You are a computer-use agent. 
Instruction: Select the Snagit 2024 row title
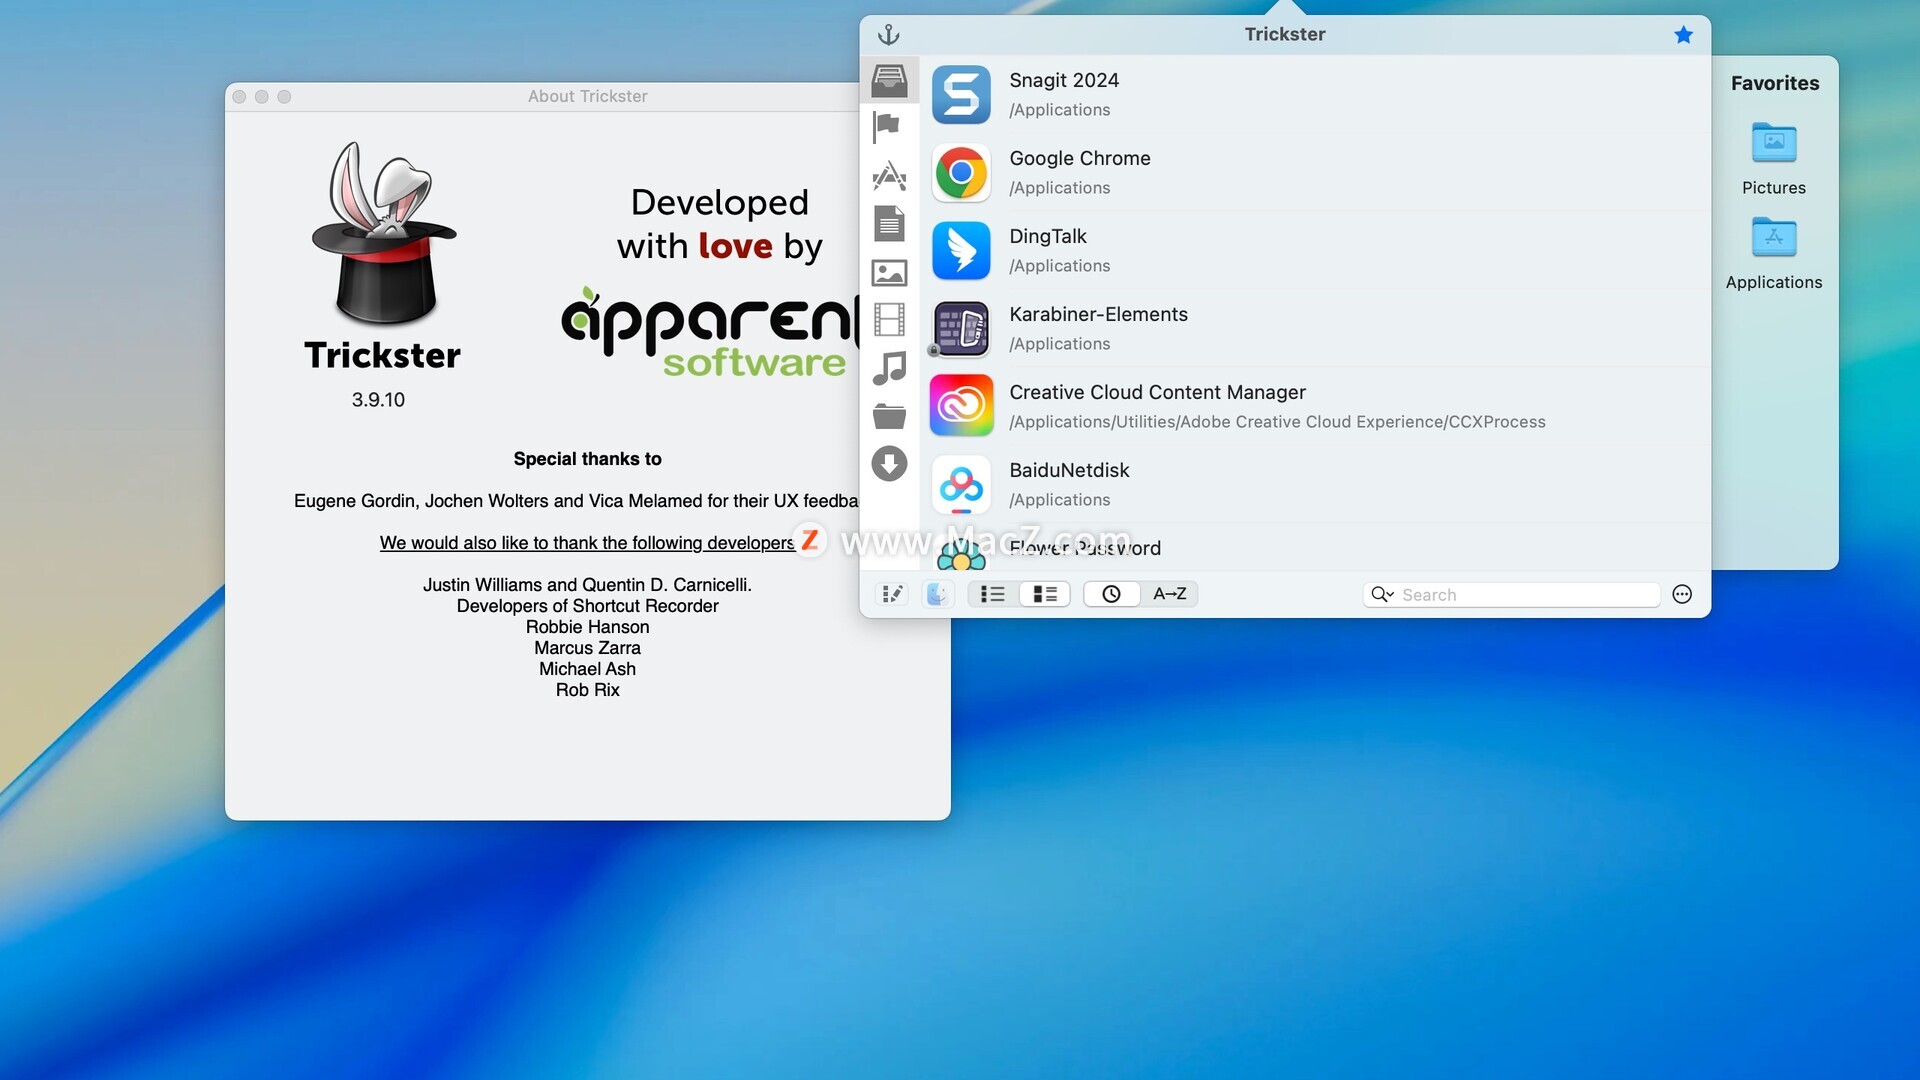coord(1064,80)
